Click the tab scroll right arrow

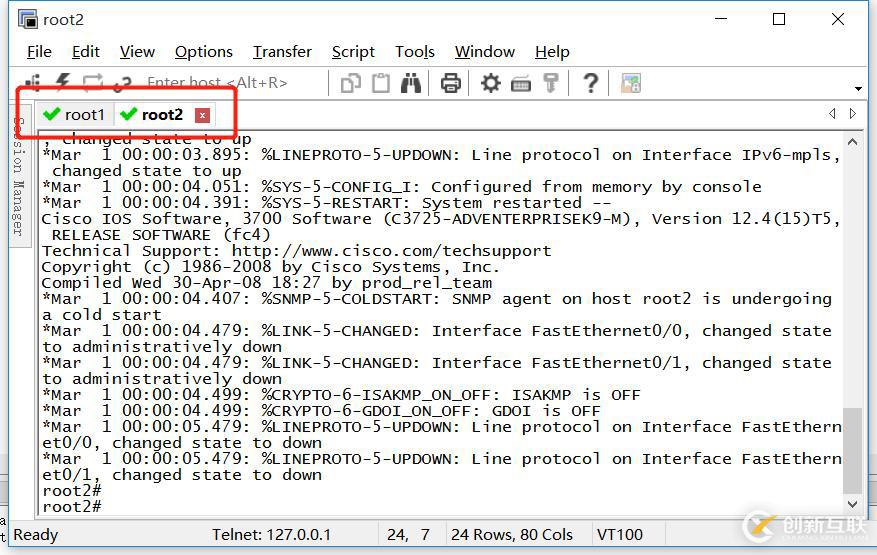(852, 114)
